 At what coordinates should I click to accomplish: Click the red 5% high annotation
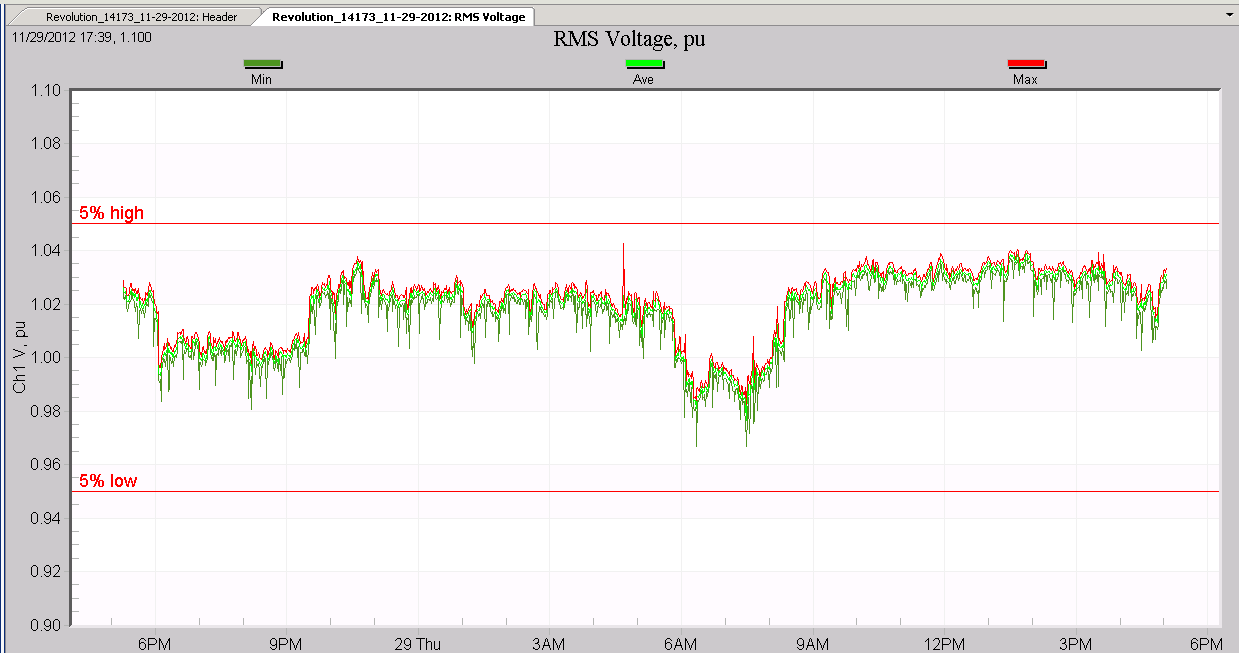112,213
